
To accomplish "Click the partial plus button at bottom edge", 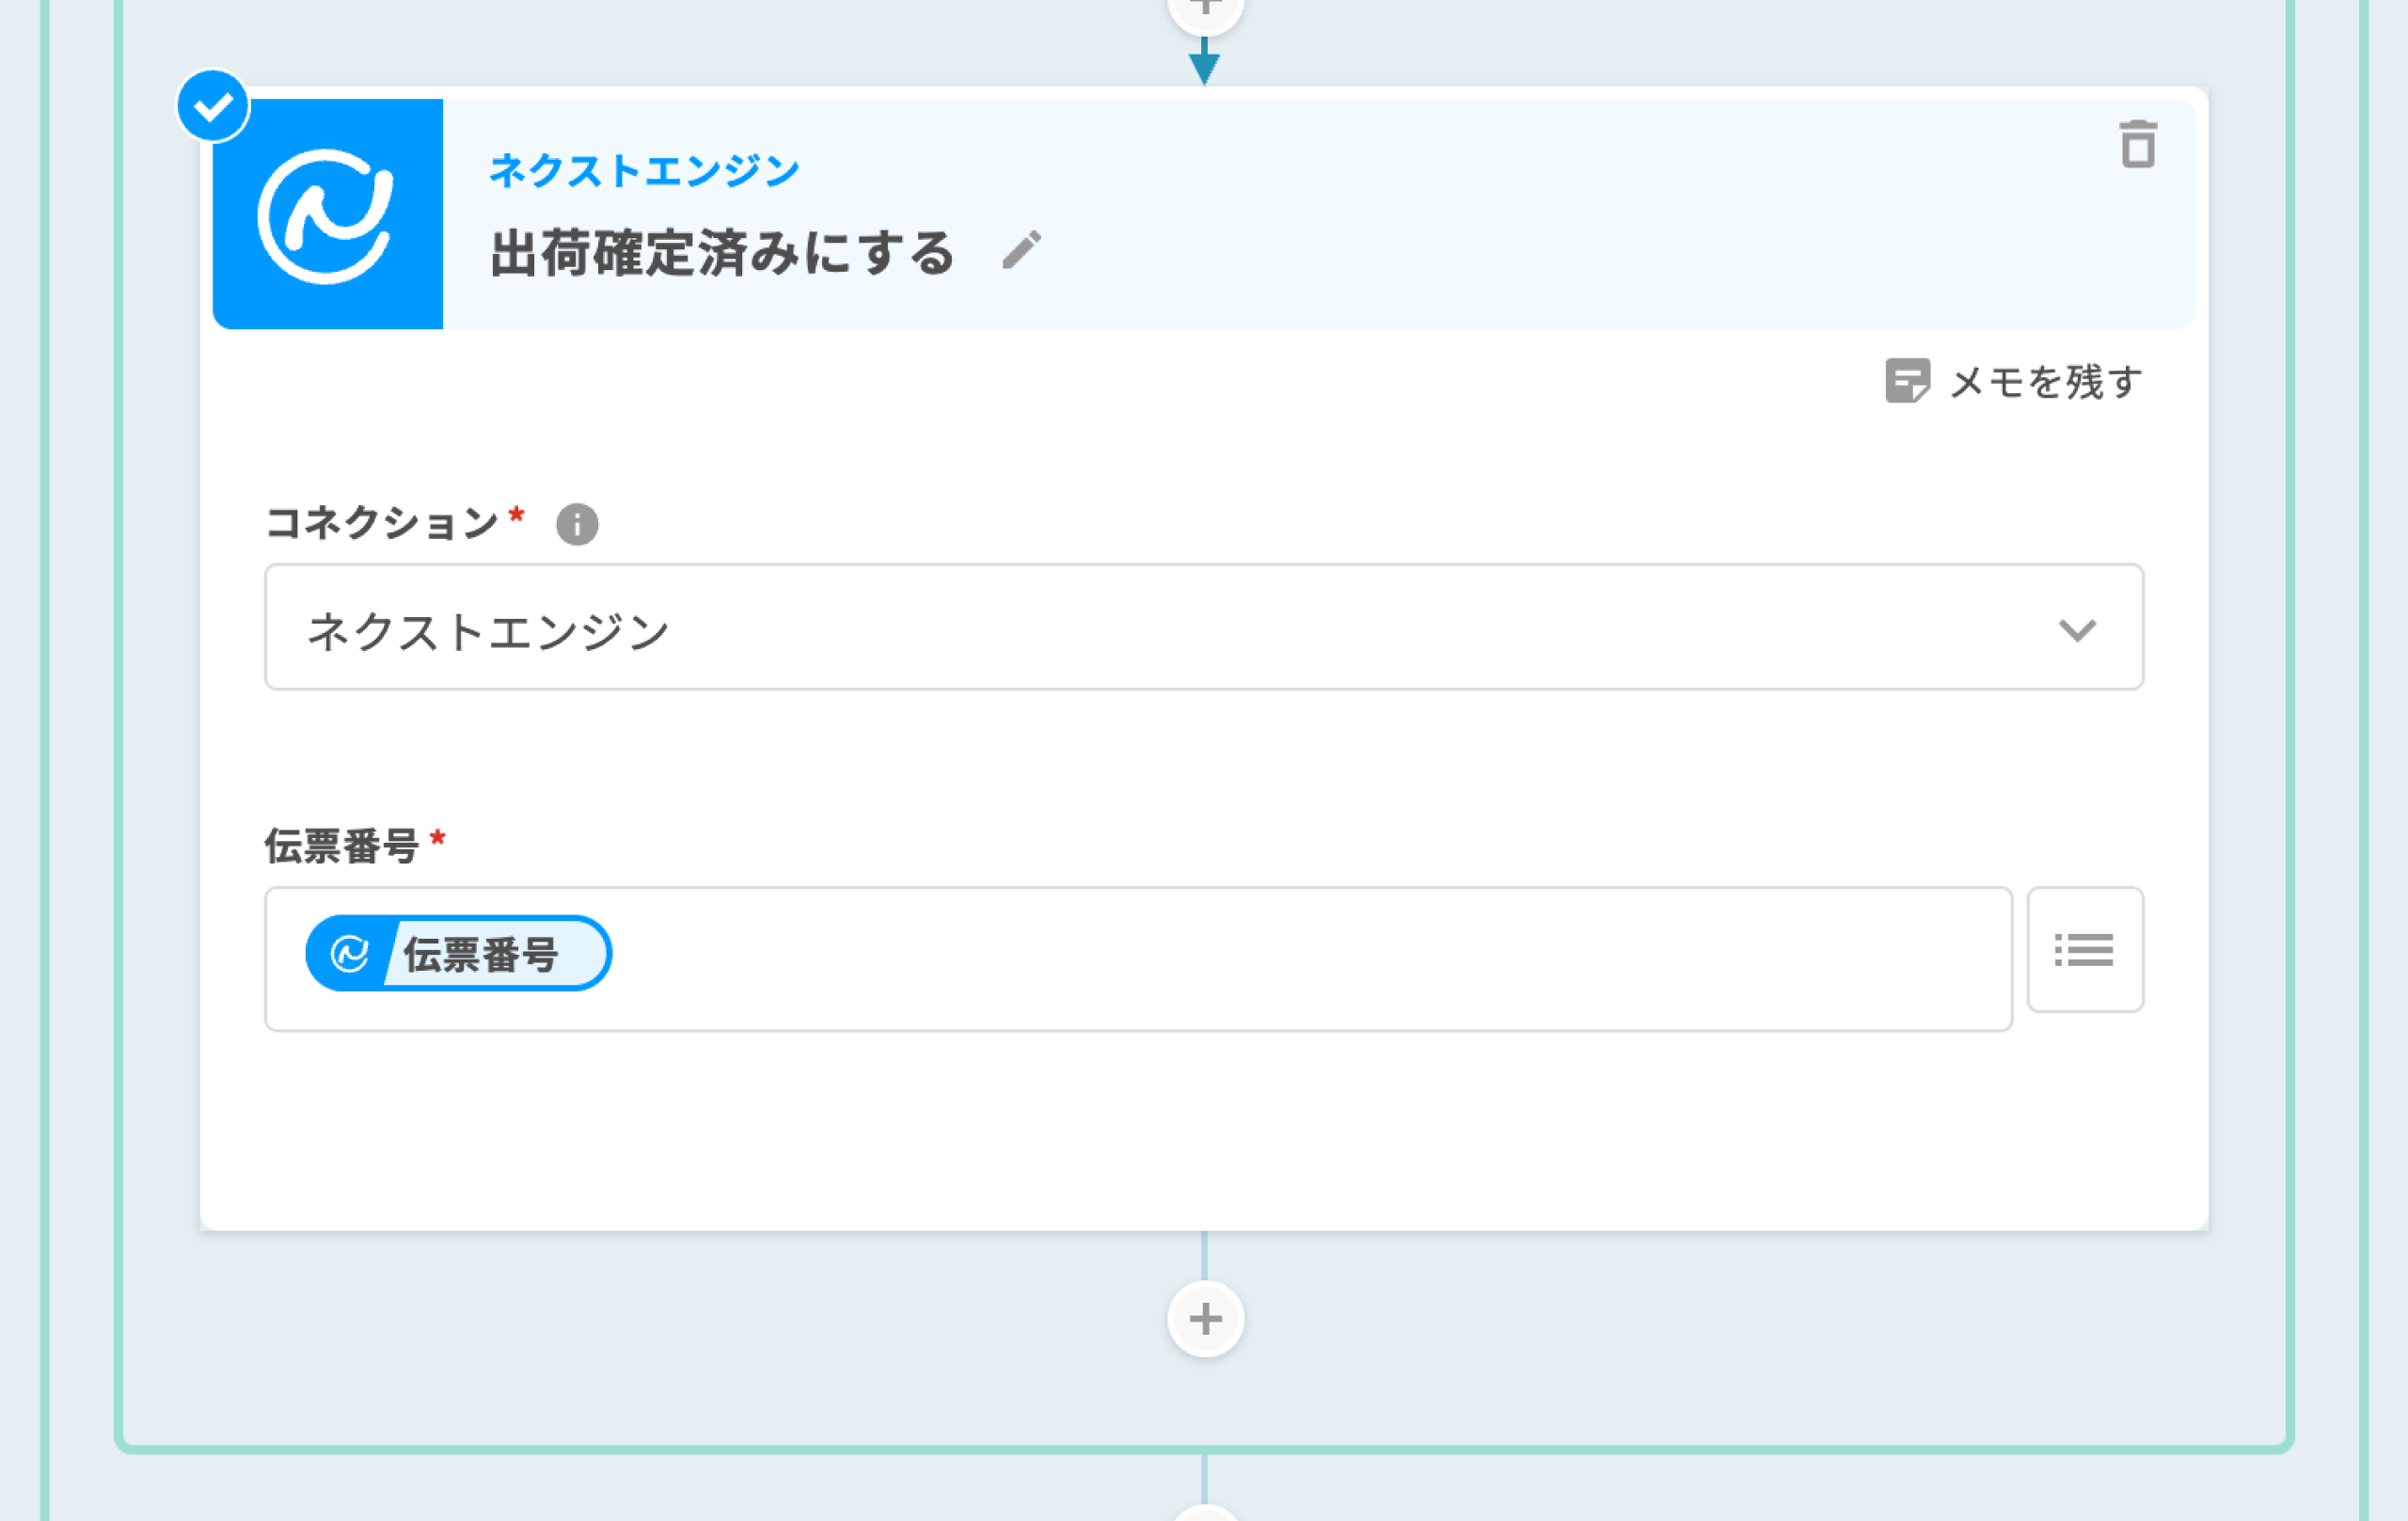I will point(1205,1513).
